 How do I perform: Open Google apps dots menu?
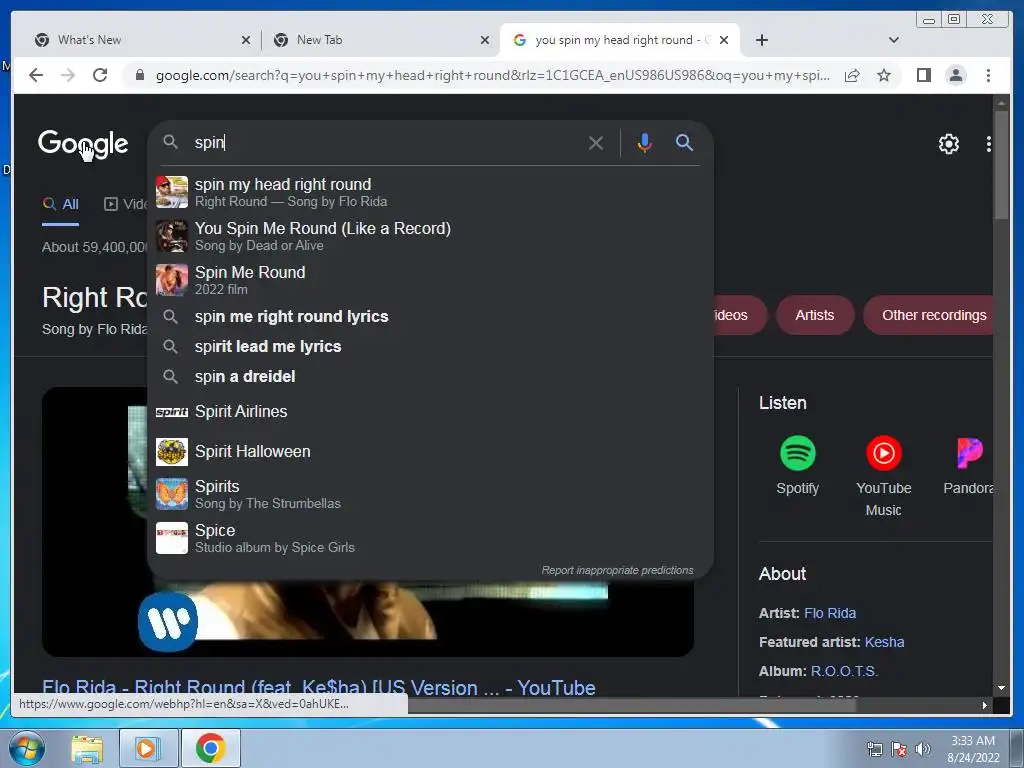click(x=989, y=144)
